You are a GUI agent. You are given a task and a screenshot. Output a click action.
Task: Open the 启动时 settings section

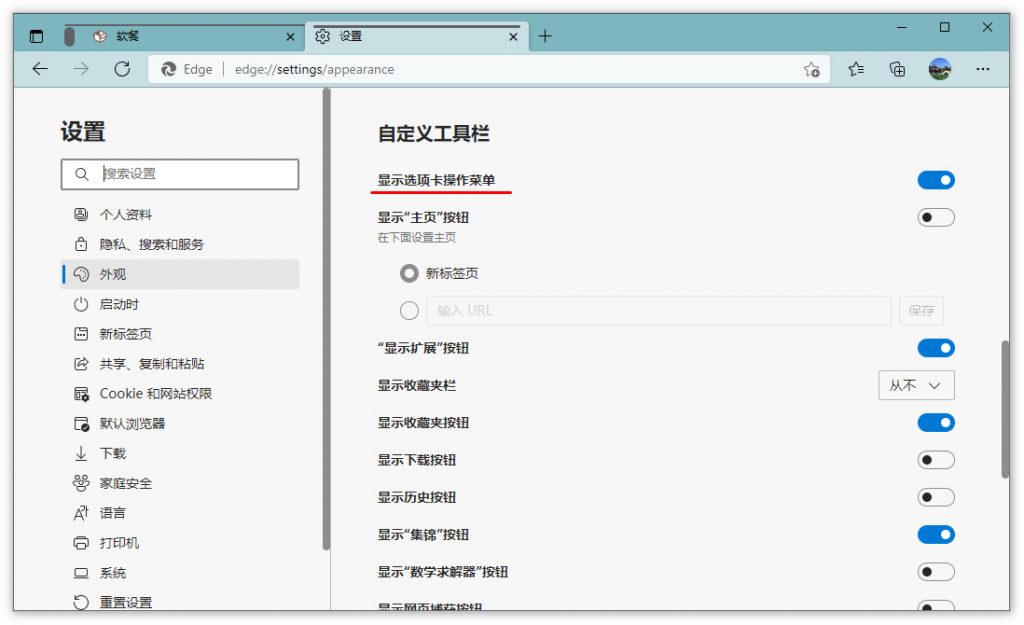pos(119,304)
